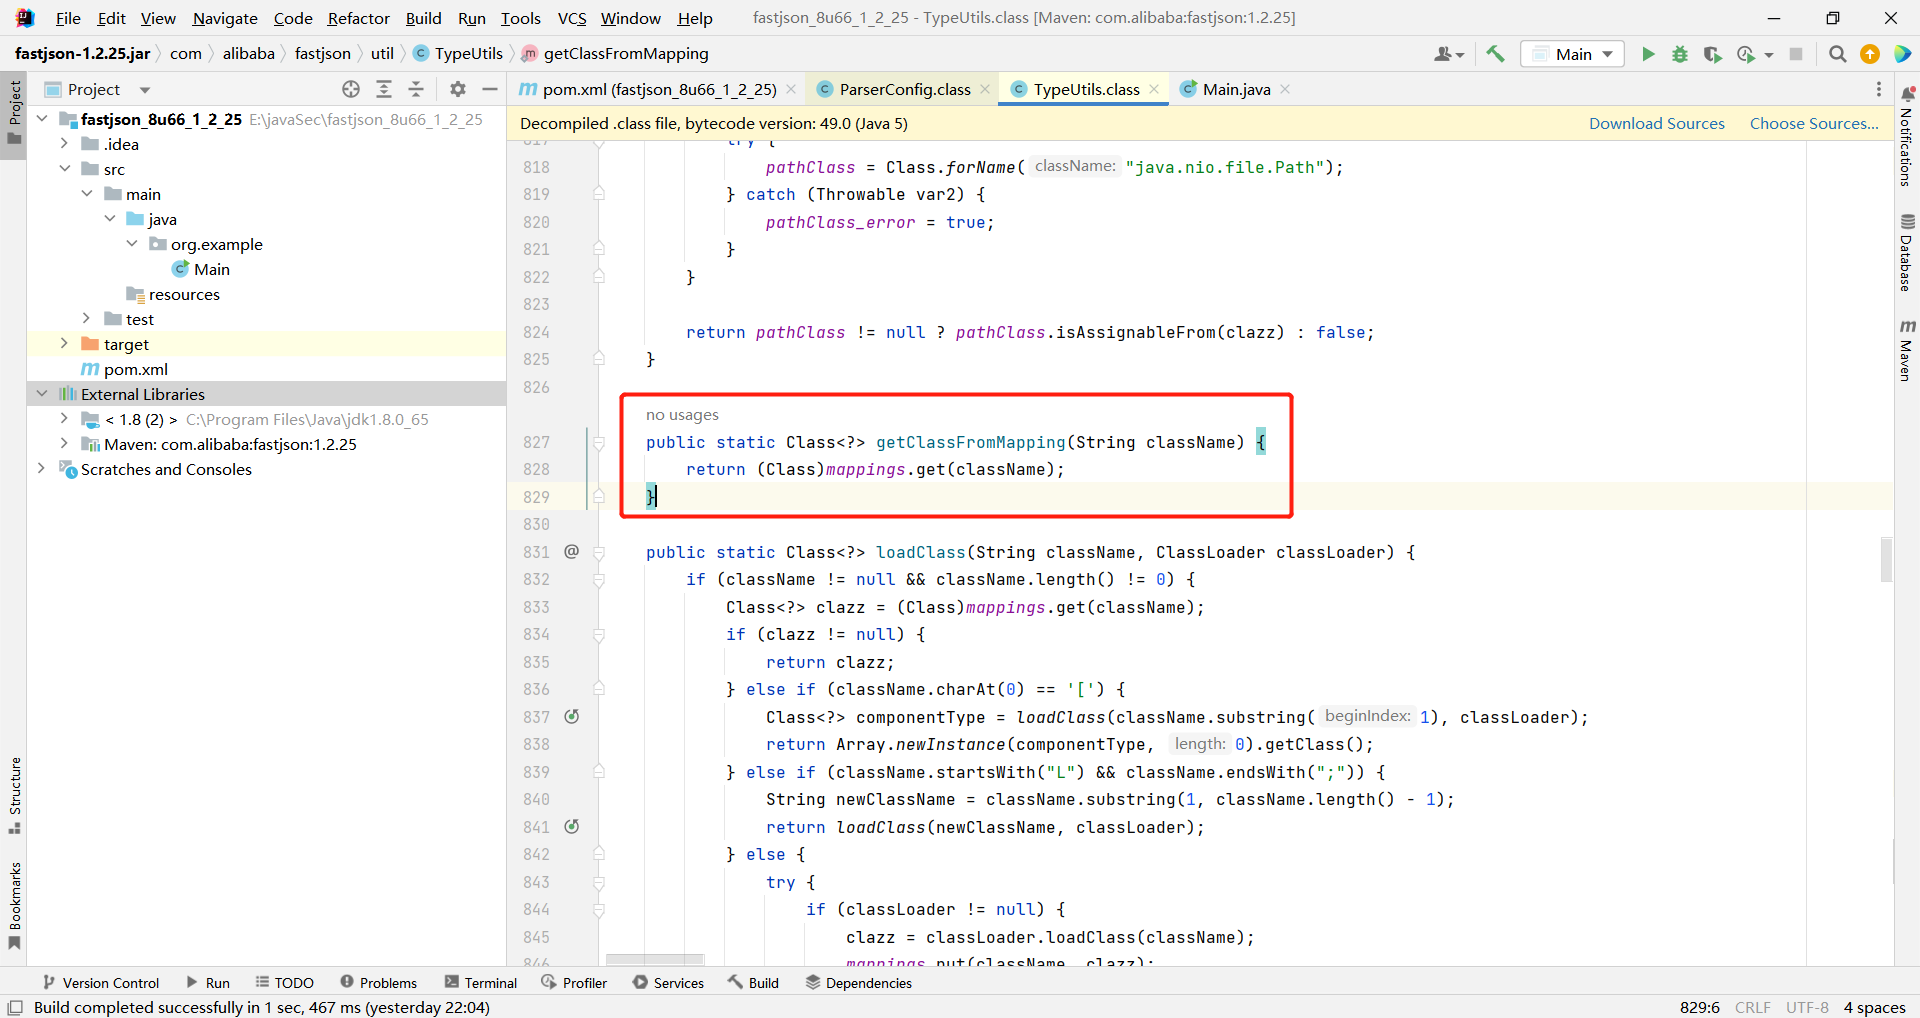Click Choose Sources link

[x=1814, y=124]
